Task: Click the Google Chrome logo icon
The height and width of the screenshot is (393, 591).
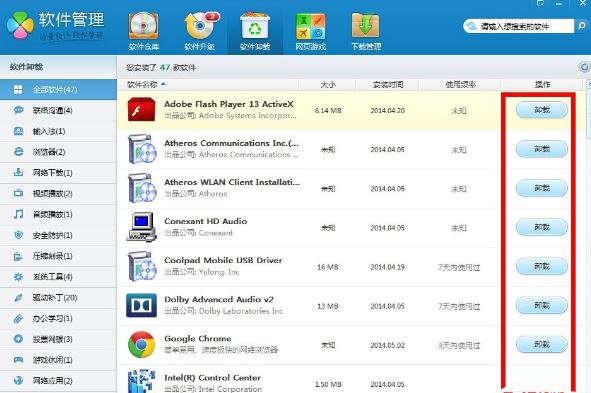Action: click(141, 344)
